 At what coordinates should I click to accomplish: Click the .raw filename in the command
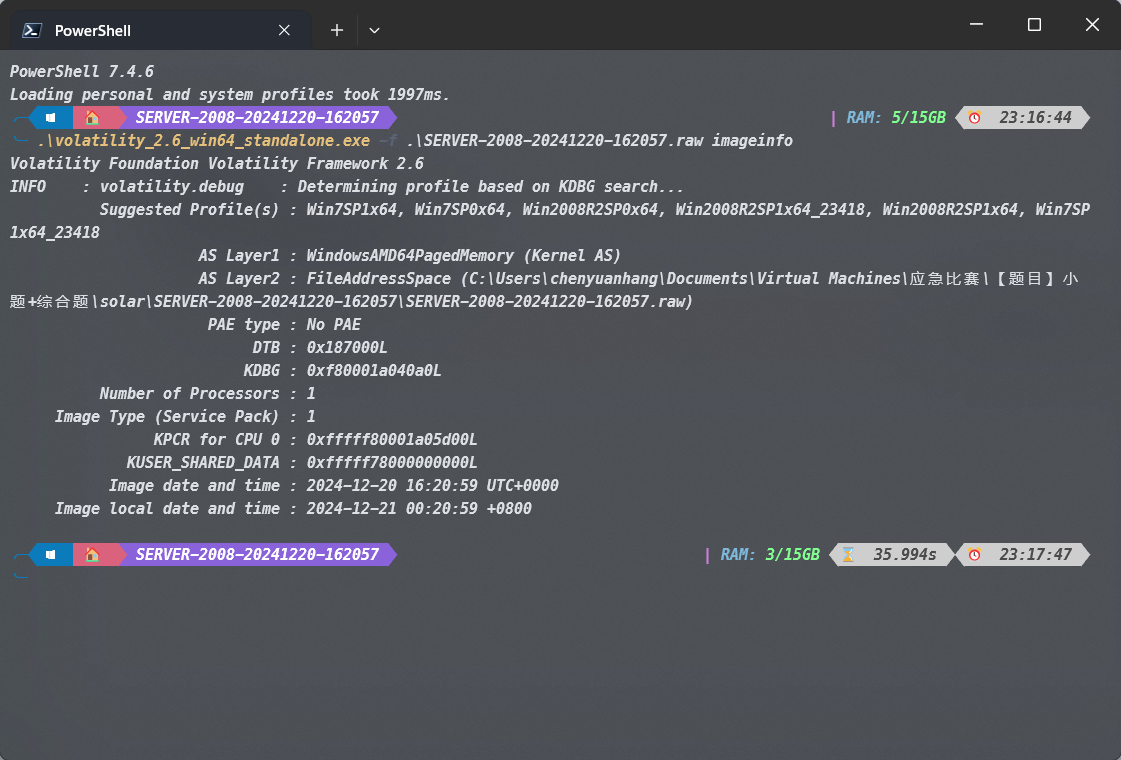click(555, 140)
